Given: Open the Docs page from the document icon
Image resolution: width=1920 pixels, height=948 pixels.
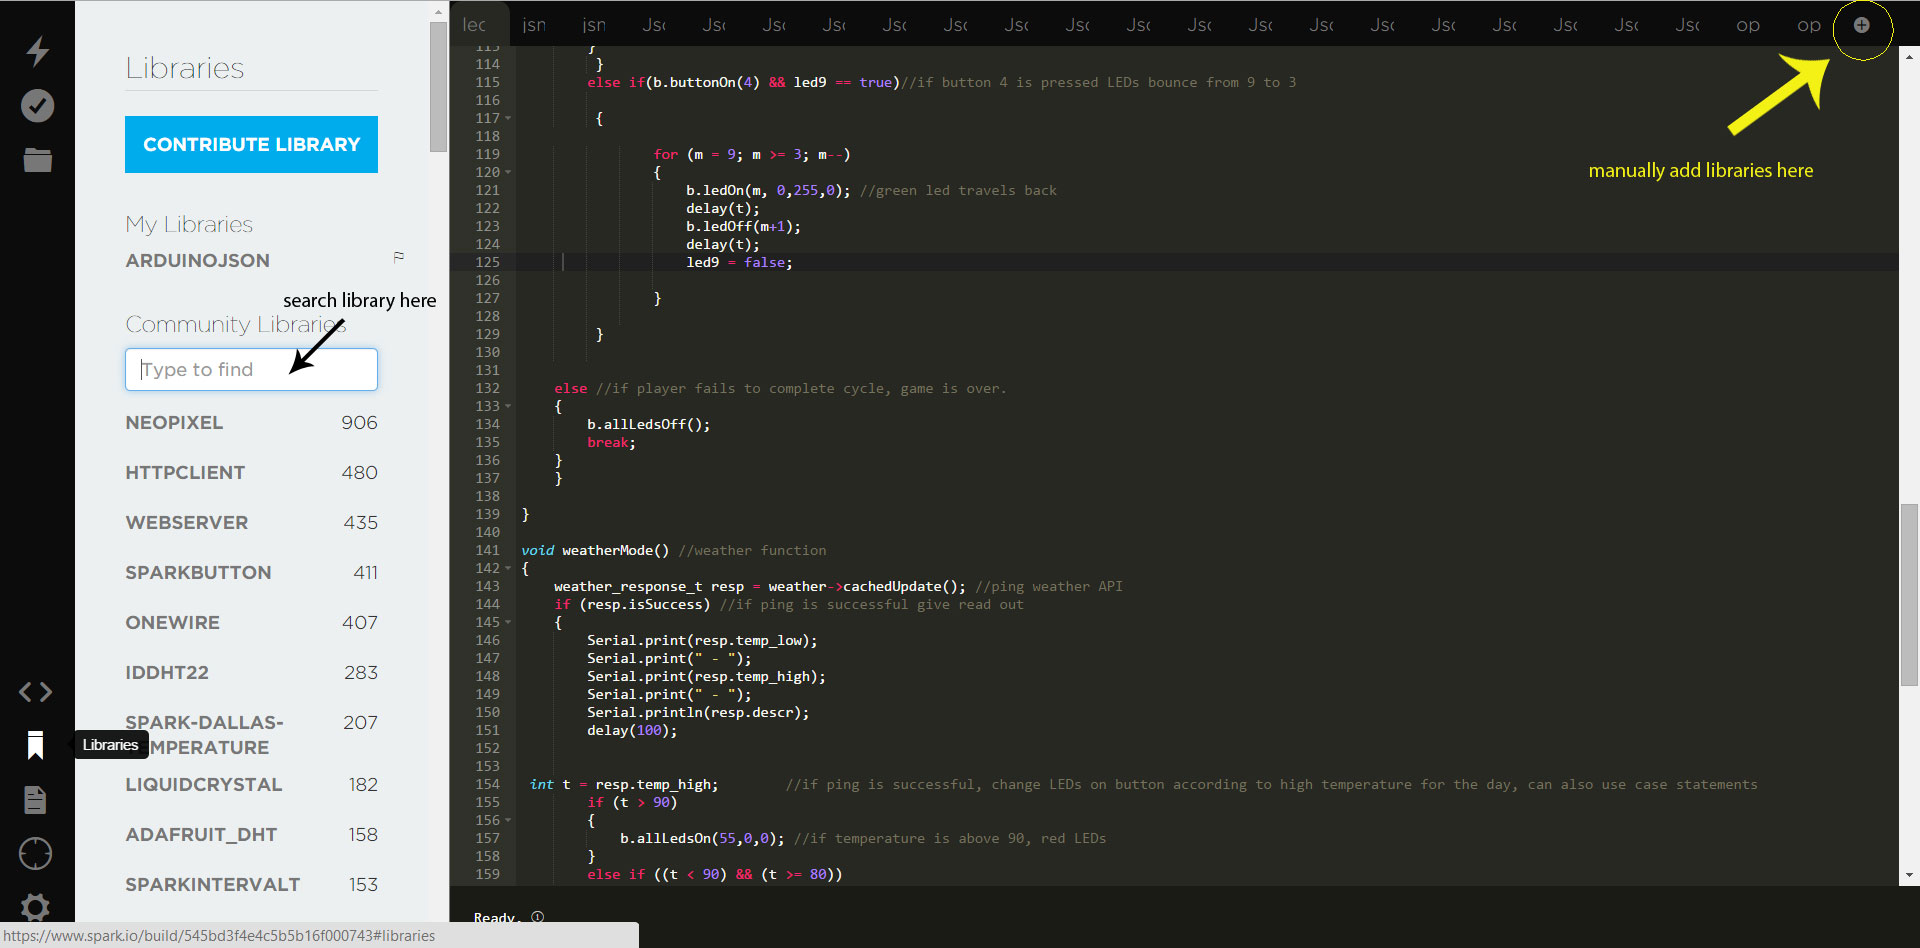Looking at the screenshot, I should (x=35, y=799).
